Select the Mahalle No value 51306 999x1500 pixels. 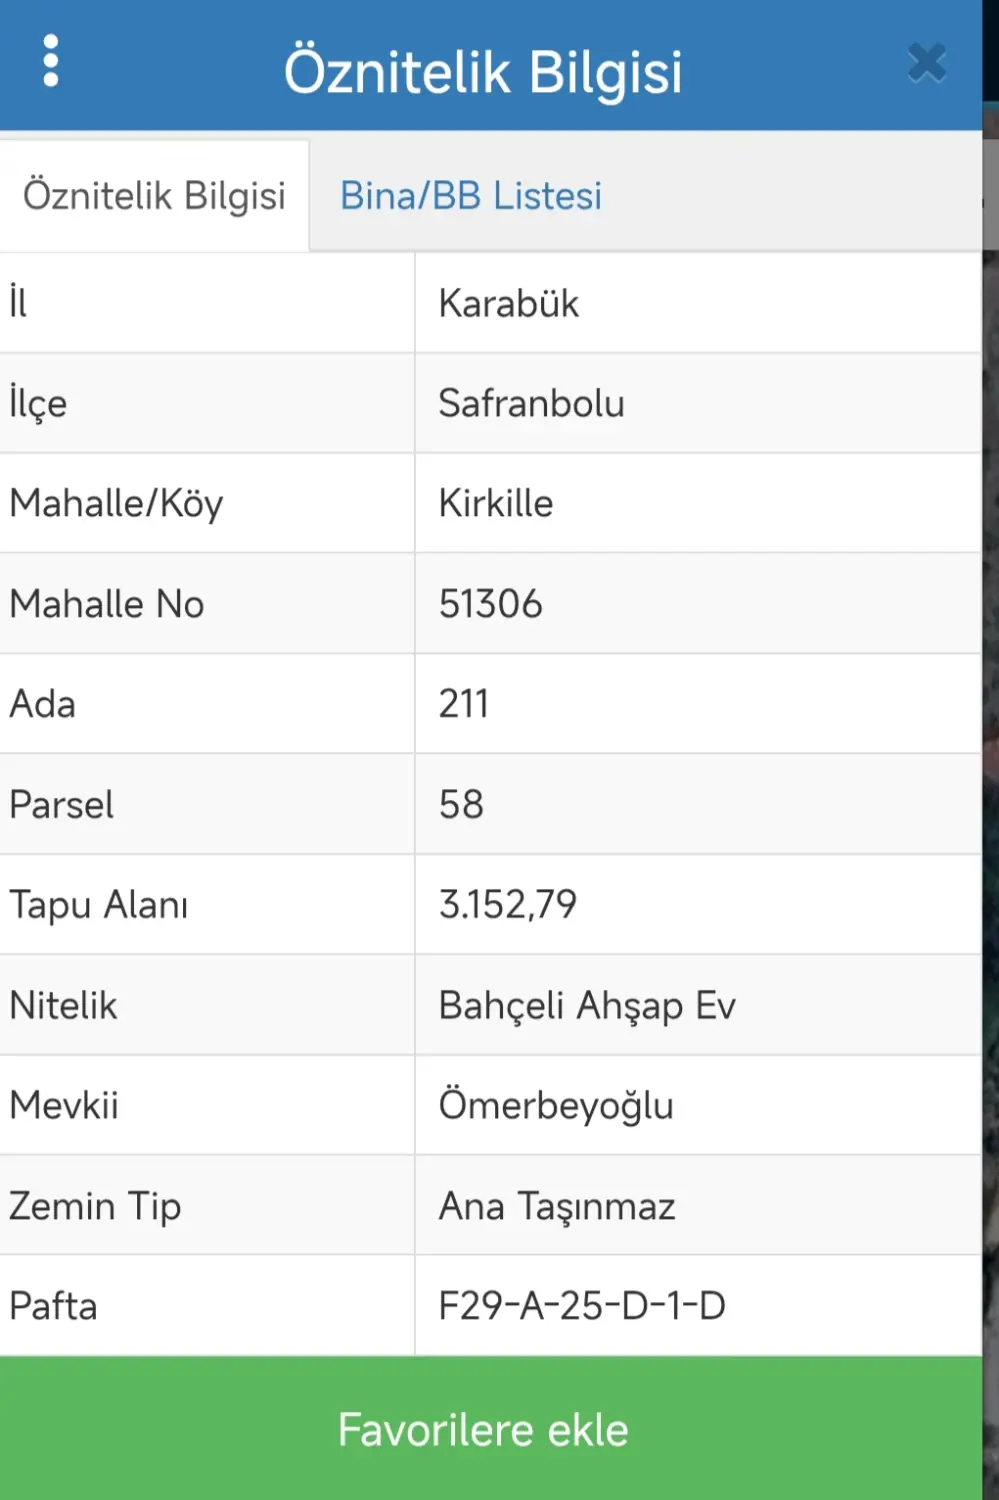[490, 604]
